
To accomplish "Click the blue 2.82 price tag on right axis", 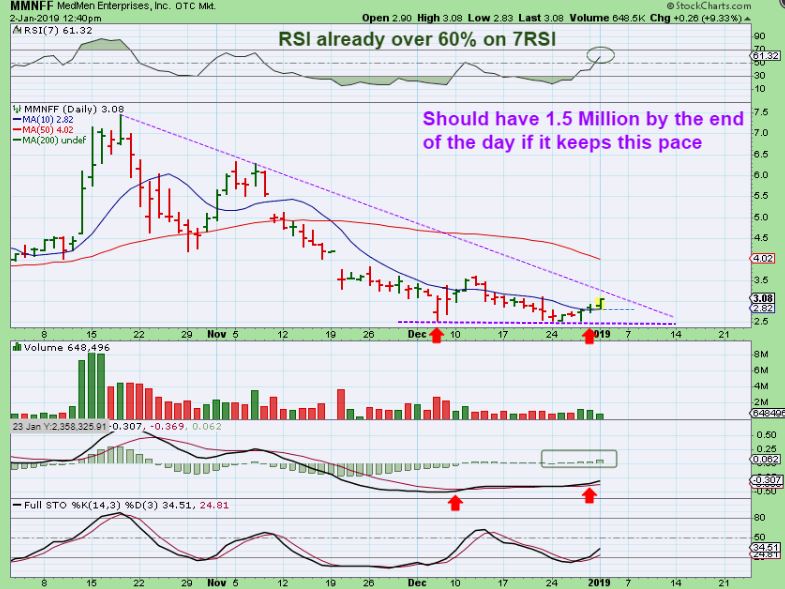I will click(763, 308).
